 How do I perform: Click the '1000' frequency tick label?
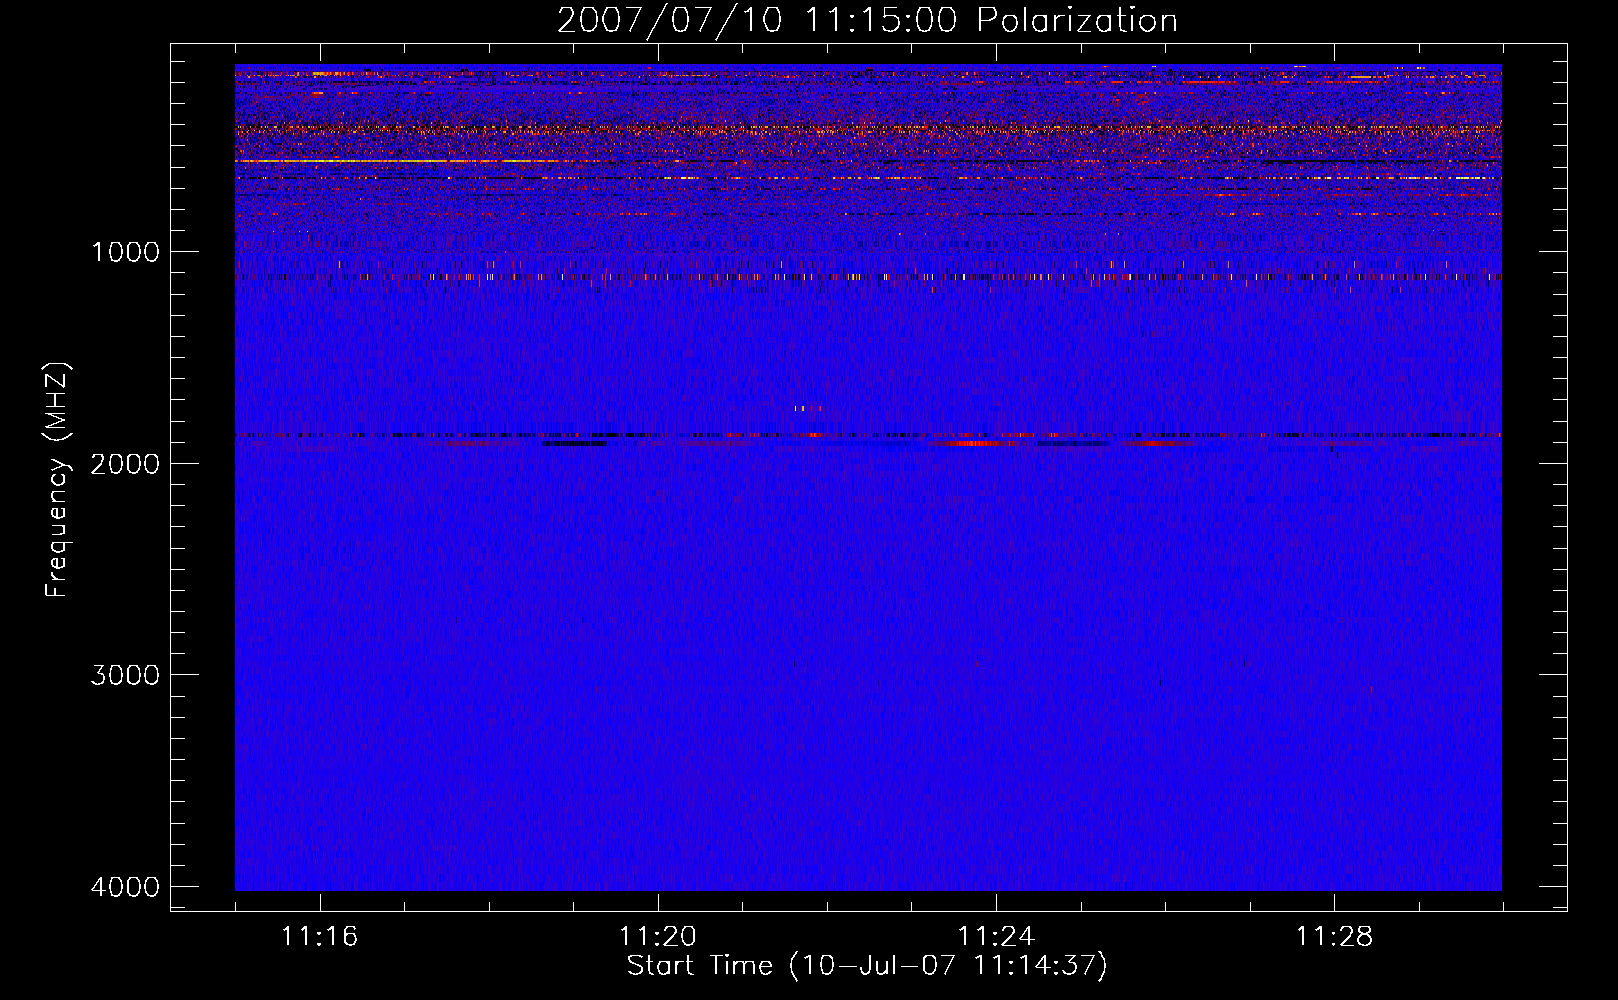(x=125, y=252)
